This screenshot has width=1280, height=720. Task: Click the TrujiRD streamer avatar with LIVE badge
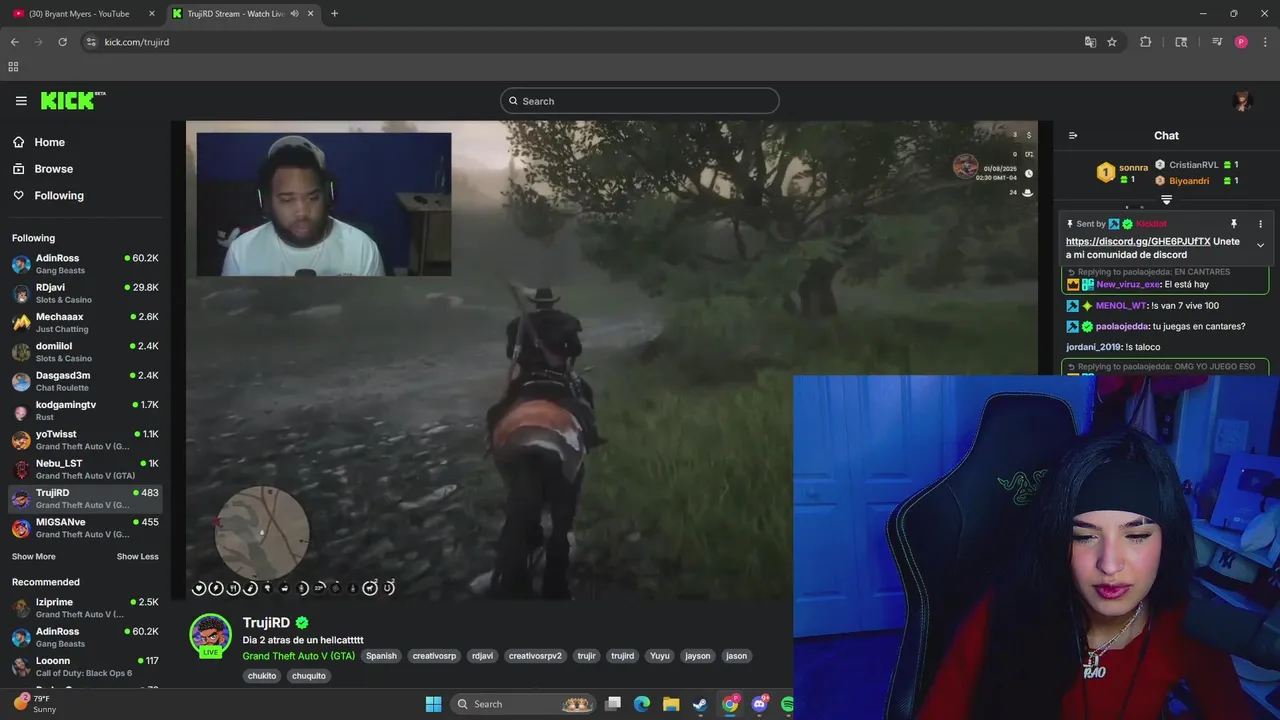[x=210, y=636]
